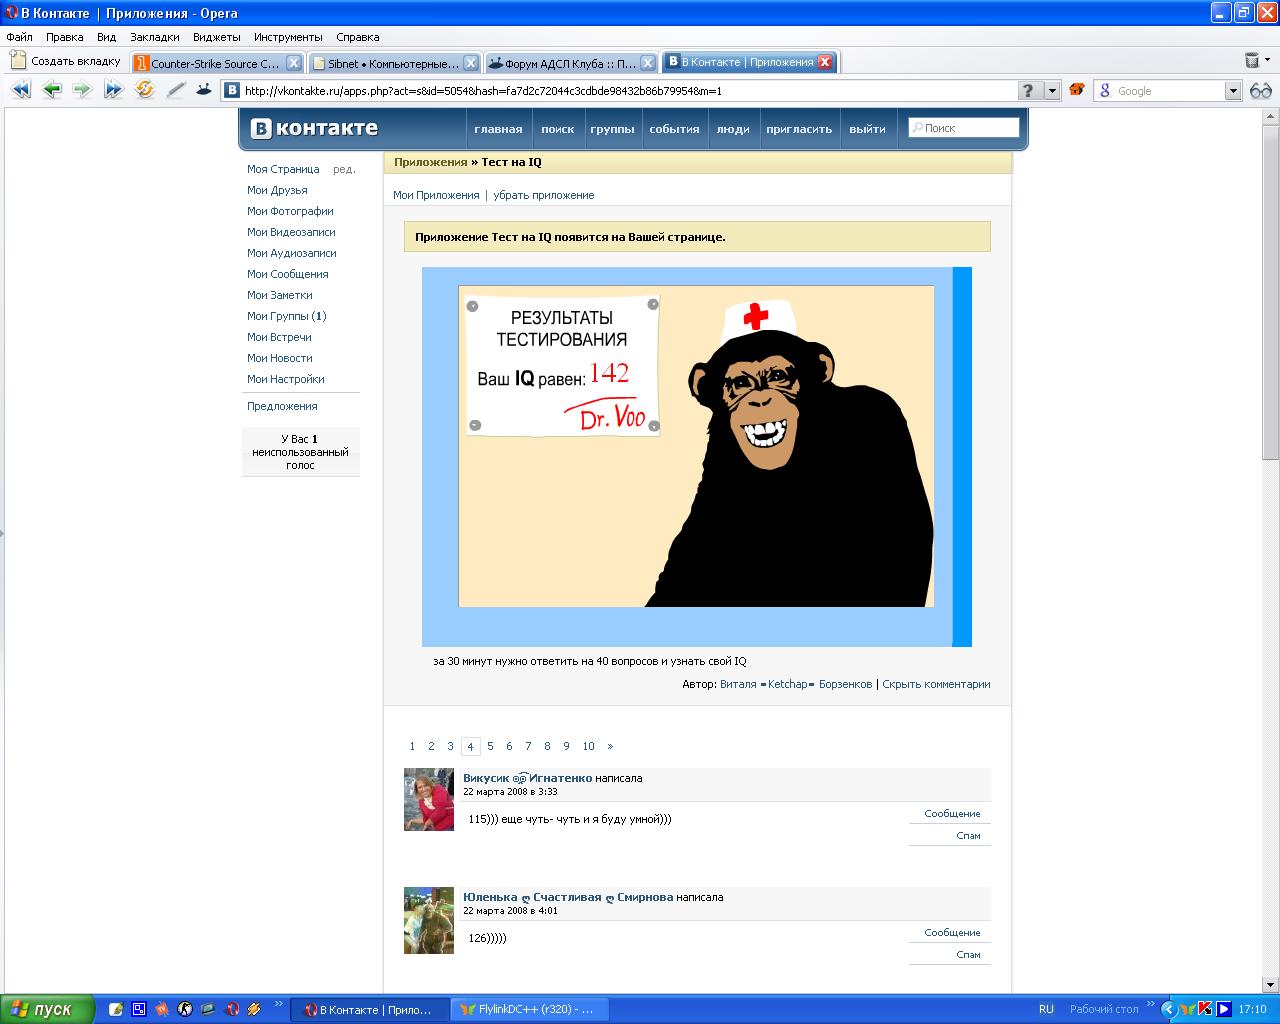
Task: Click ред. next to Моя Страница
Action: pos(344,169)
